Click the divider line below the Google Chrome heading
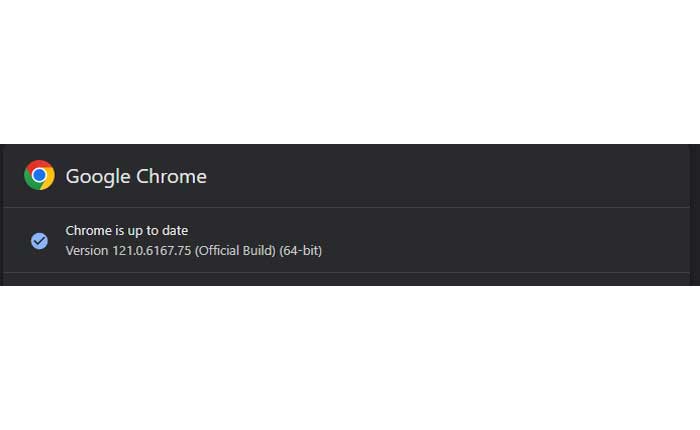 [x=350, y=208]
